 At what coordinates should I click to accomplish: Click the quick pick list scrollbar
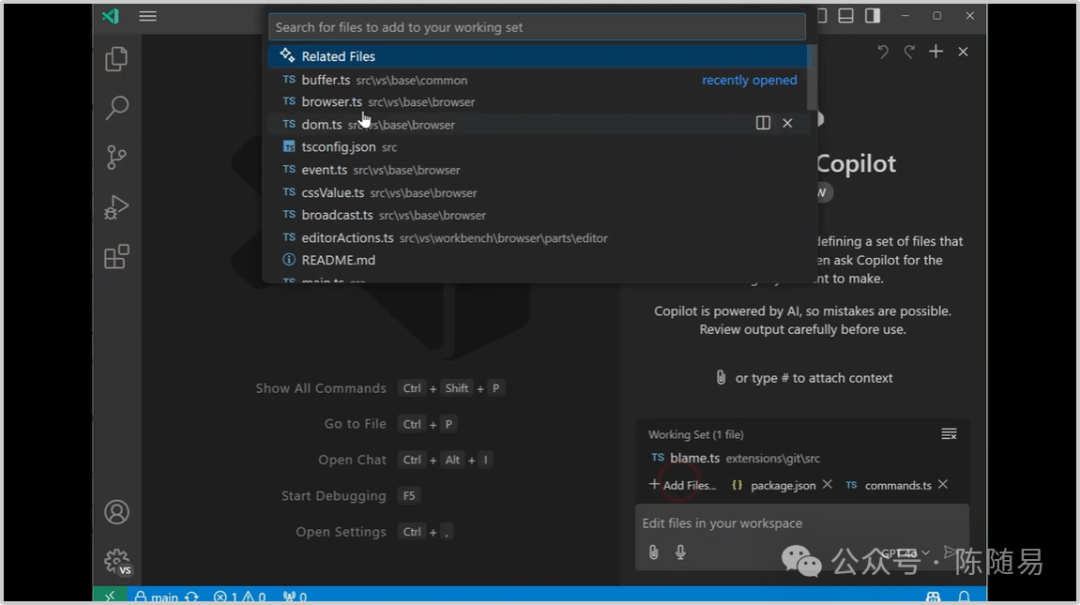click(811, 77)
